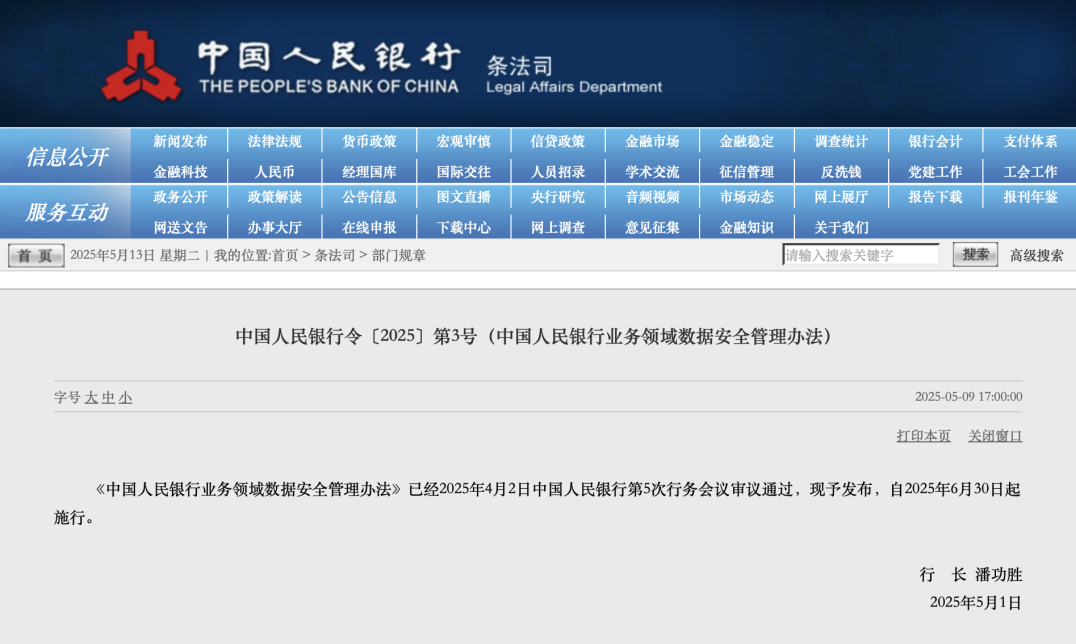1076x644 pixels.
Task: Select 支付体系 in navigation
Action: click(1030, 142)
